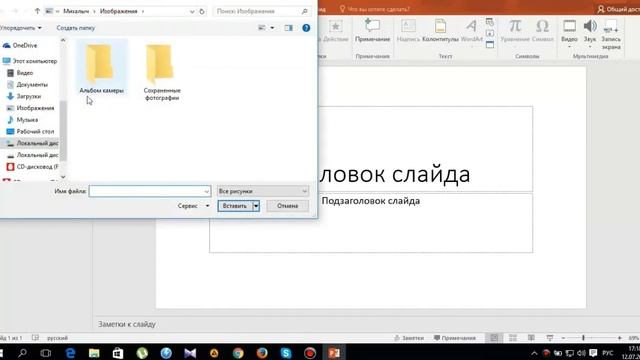640x360 pixels.
Task: Start the slideshow from status bar
Action: point(550,338)
